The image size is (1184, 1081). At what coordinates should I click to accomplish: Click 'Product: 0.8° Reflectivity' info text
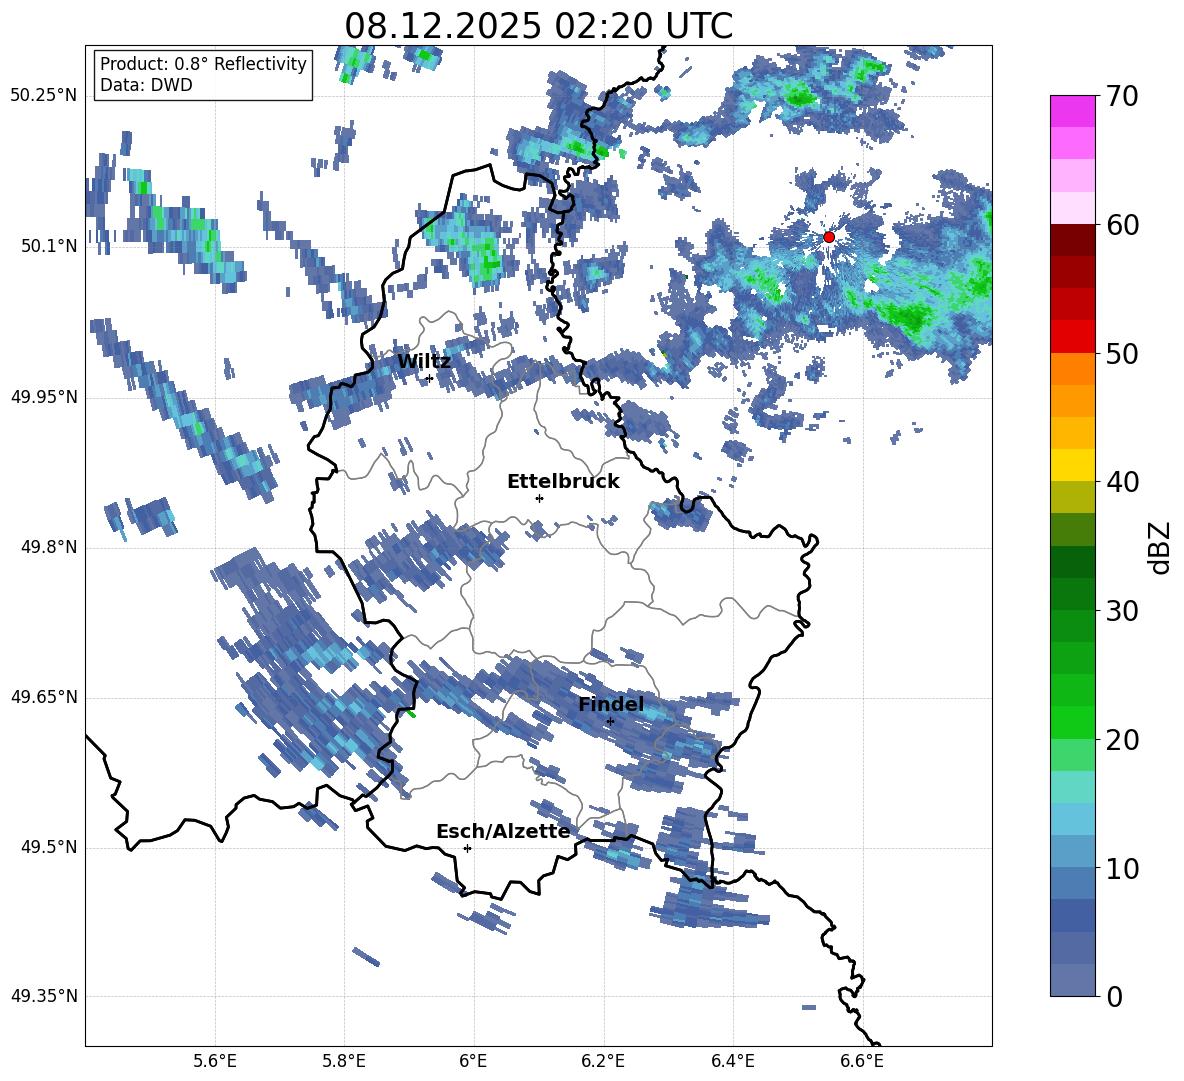point(203,64)
